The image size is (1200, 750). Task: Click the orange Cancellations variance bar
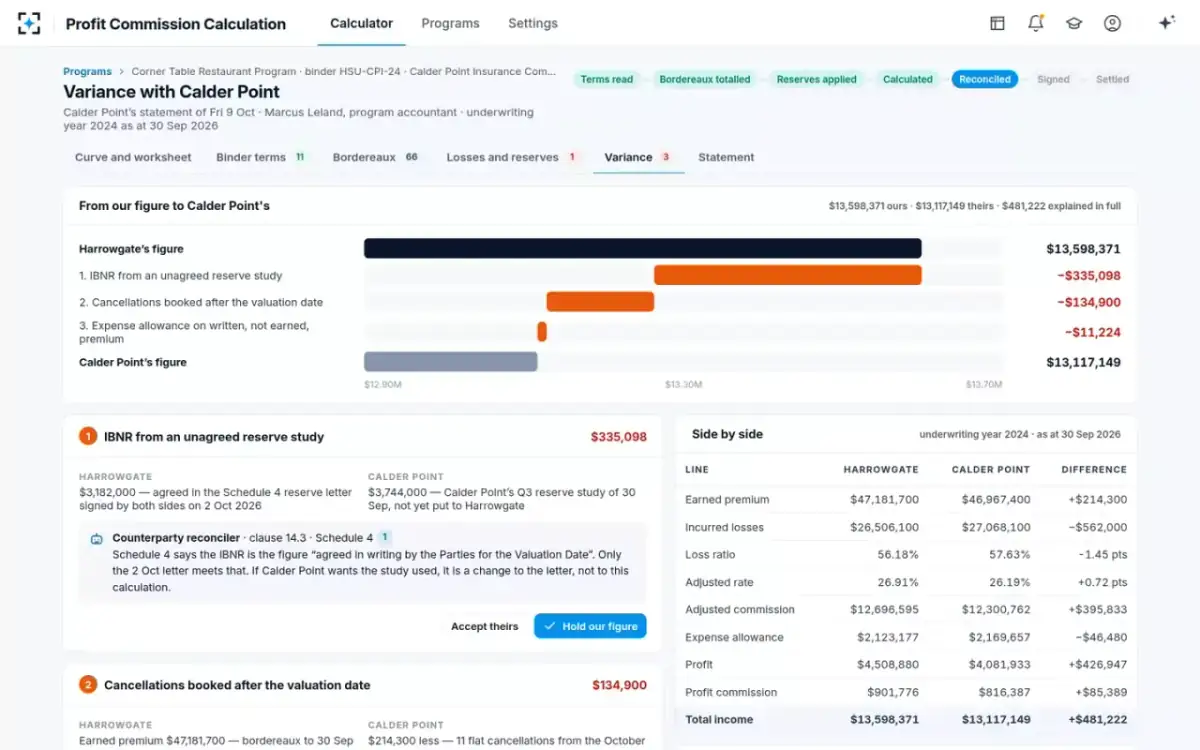(x=600, y=302)
